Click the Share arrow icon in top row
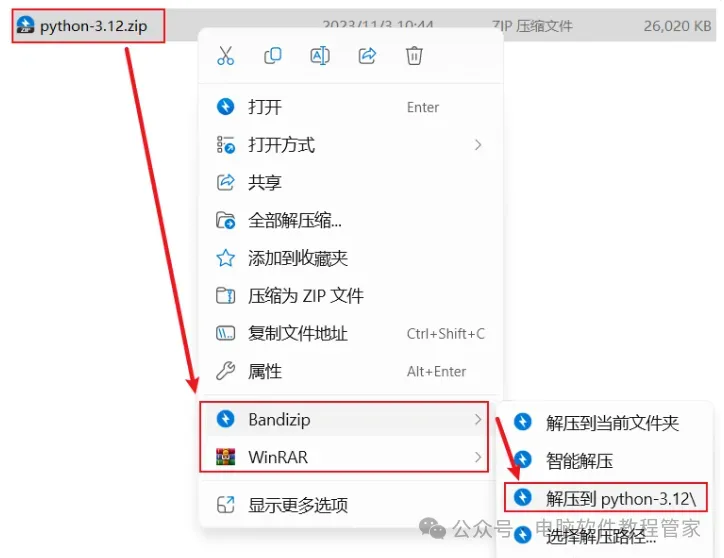 pyautogui.click(x=367, y=56)
